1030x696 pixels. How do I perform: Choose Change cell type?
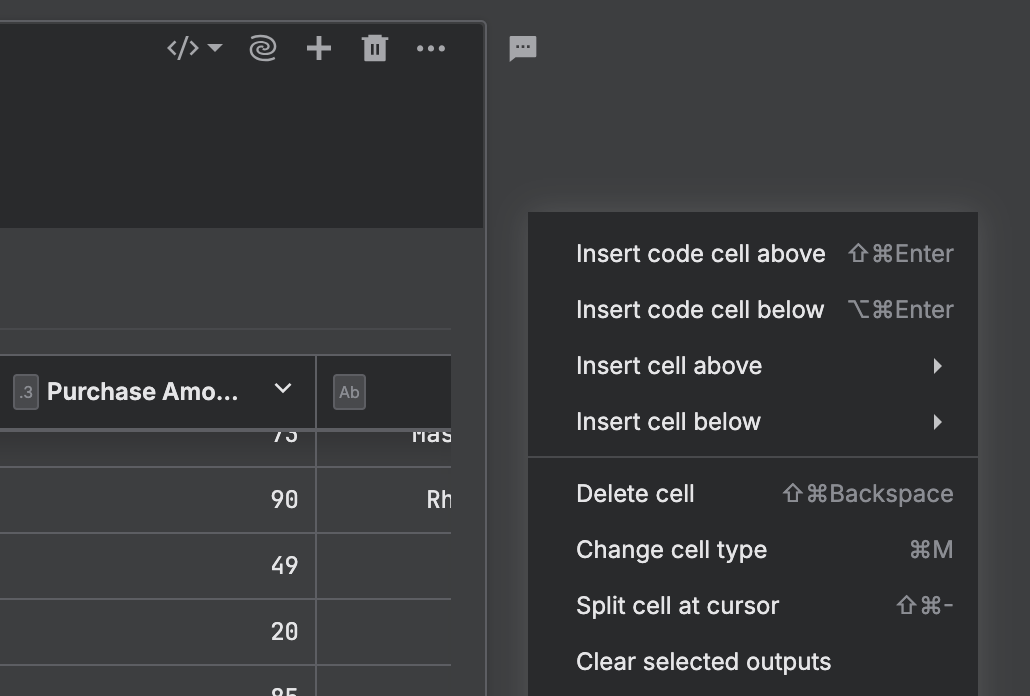coord(671,549)
